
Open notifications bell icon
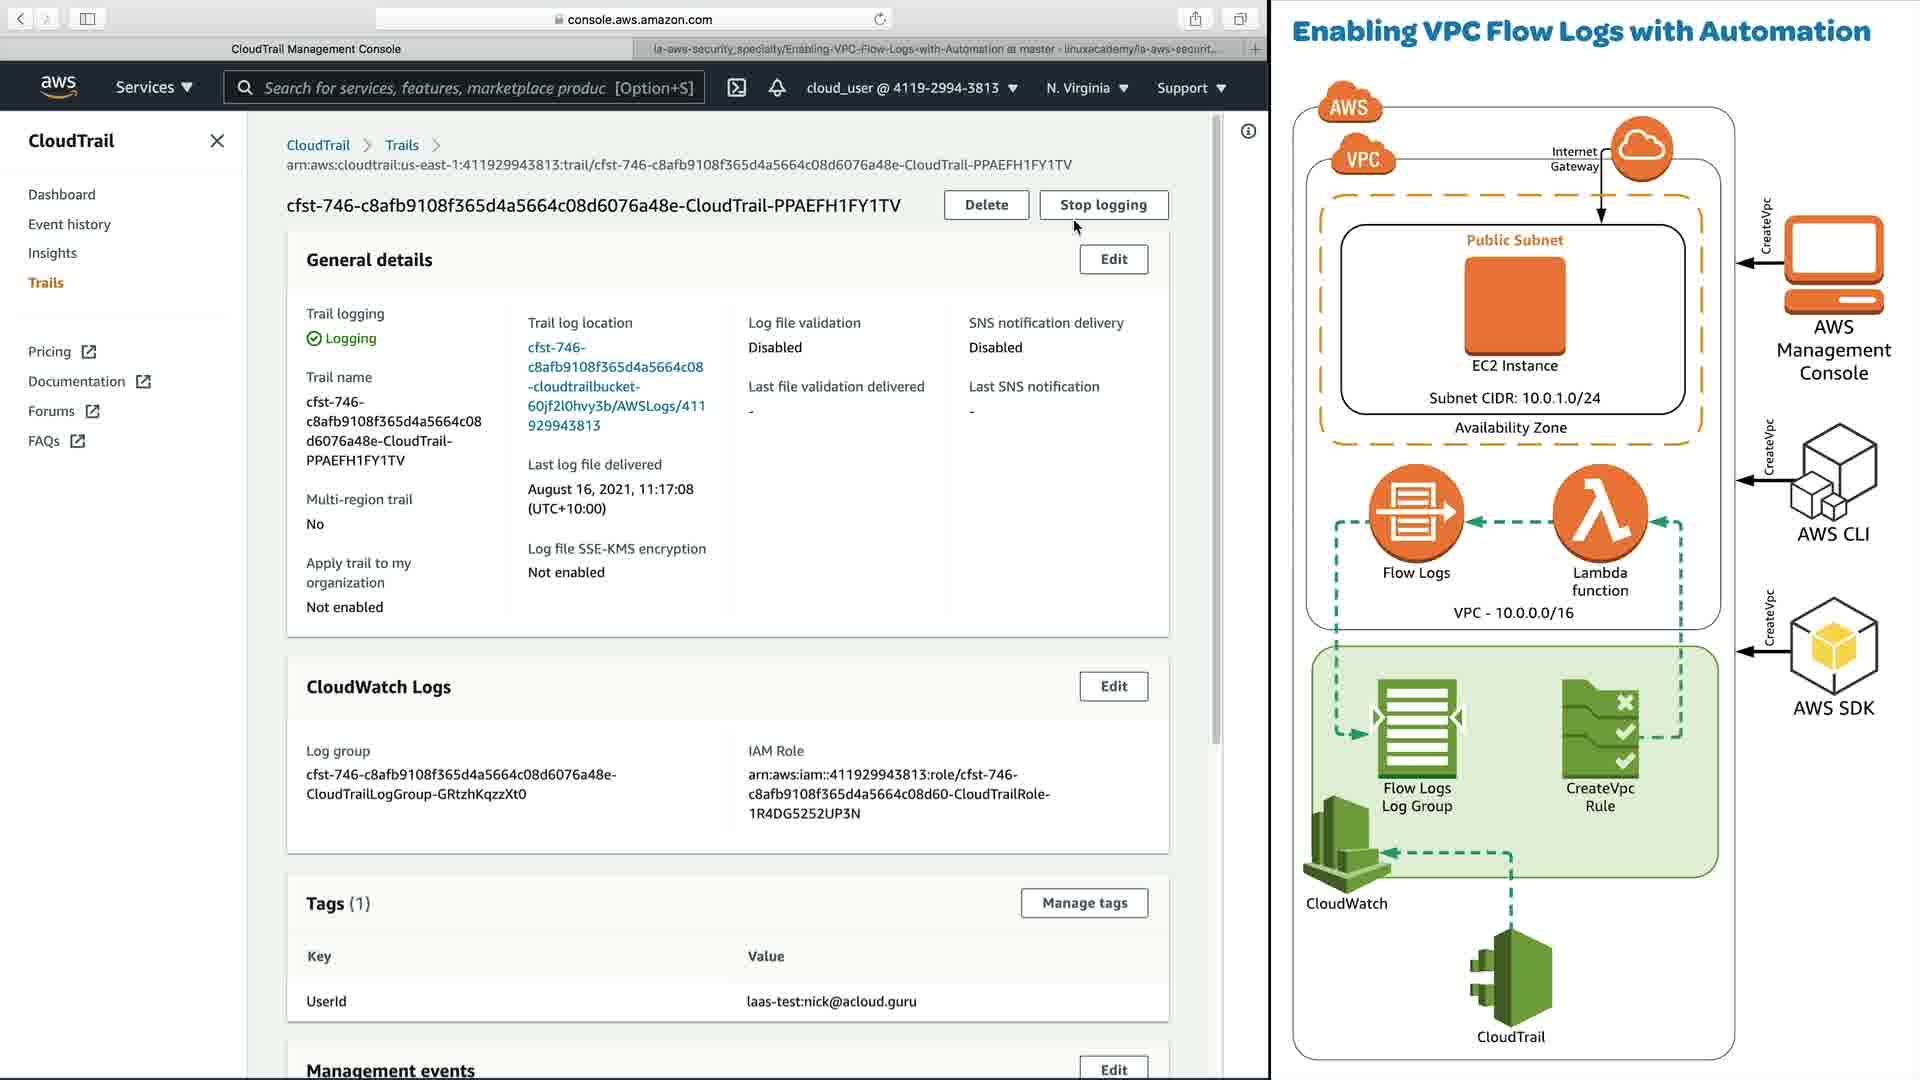coord(777,88)
